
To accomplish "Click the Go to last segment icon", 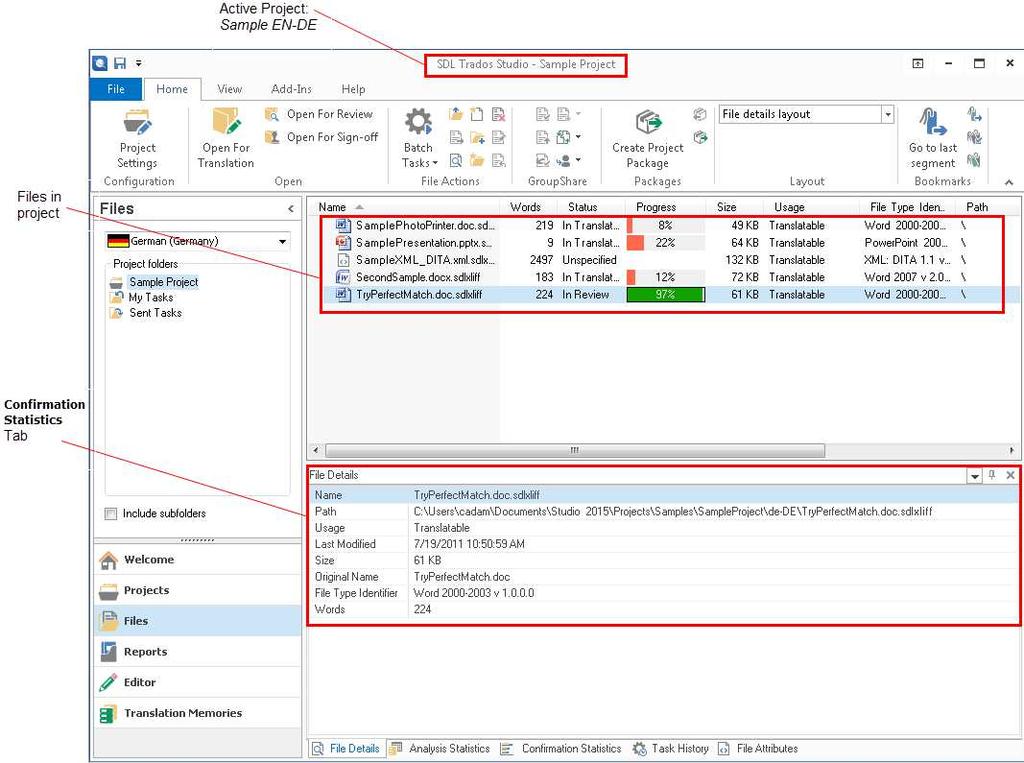I will [x=933, y=122].
